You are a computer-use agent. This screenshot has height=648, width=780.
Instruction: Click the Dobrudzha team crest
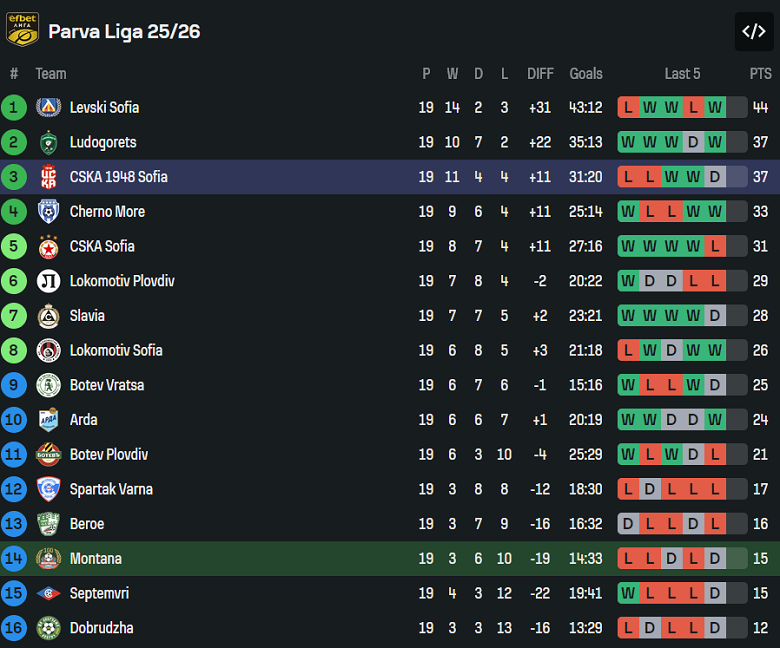pyautogui.click(x=48, y=628)
